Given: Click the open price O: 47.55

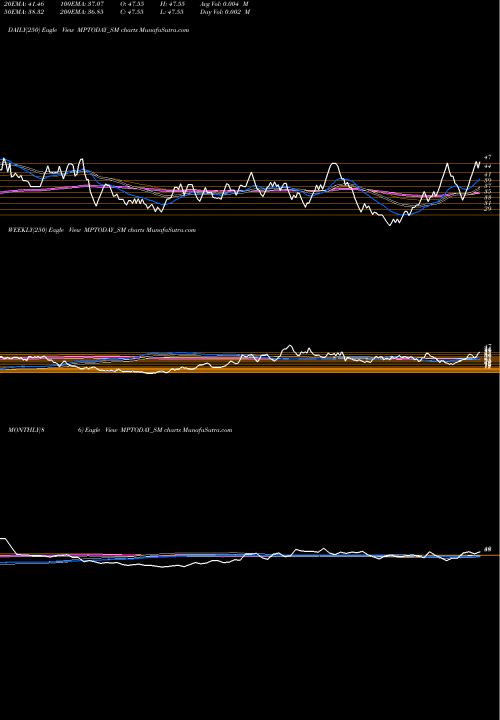Looking at the screenshot, I should click(x=132, y=4).
